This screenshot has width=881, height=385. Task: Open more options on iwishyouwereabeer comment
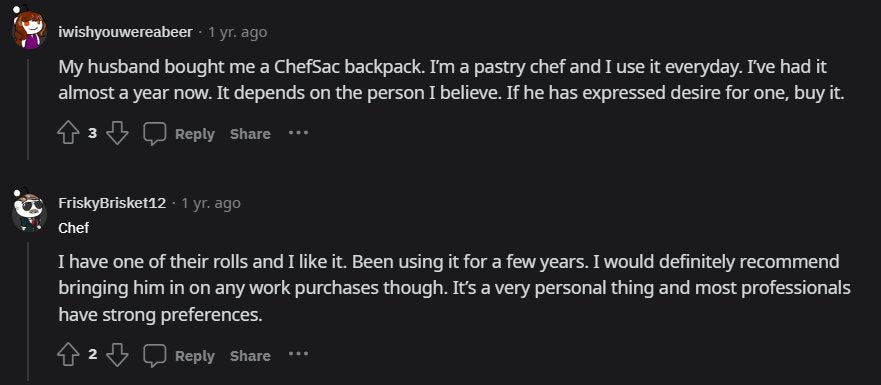298,133
